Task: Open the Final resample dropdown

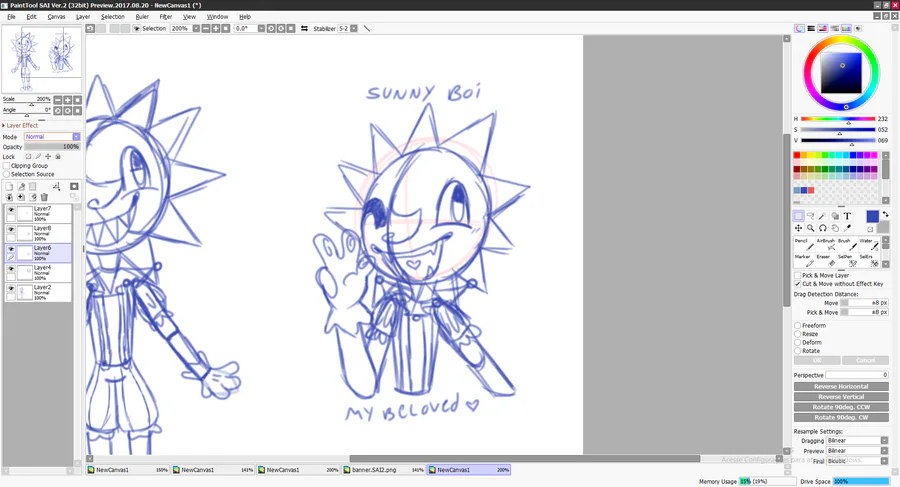Action: click(884, 461)
